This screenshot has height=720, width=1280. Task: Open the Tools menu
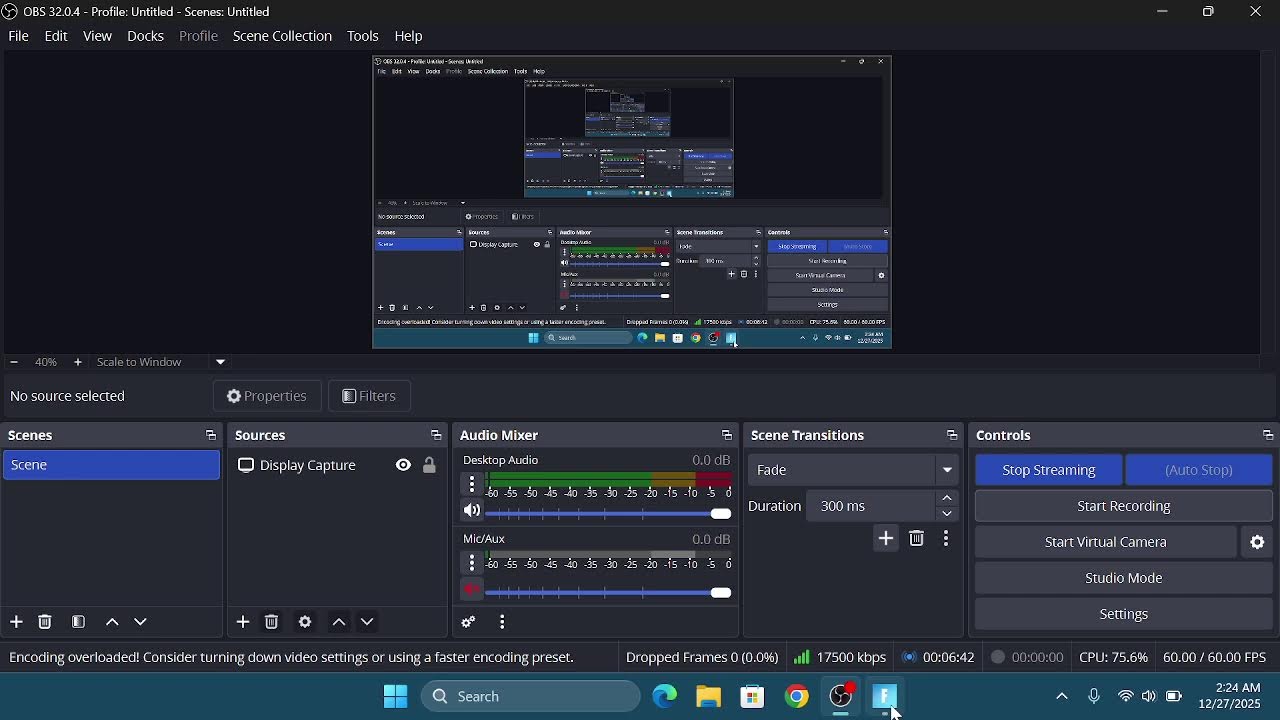coord(363,36)
